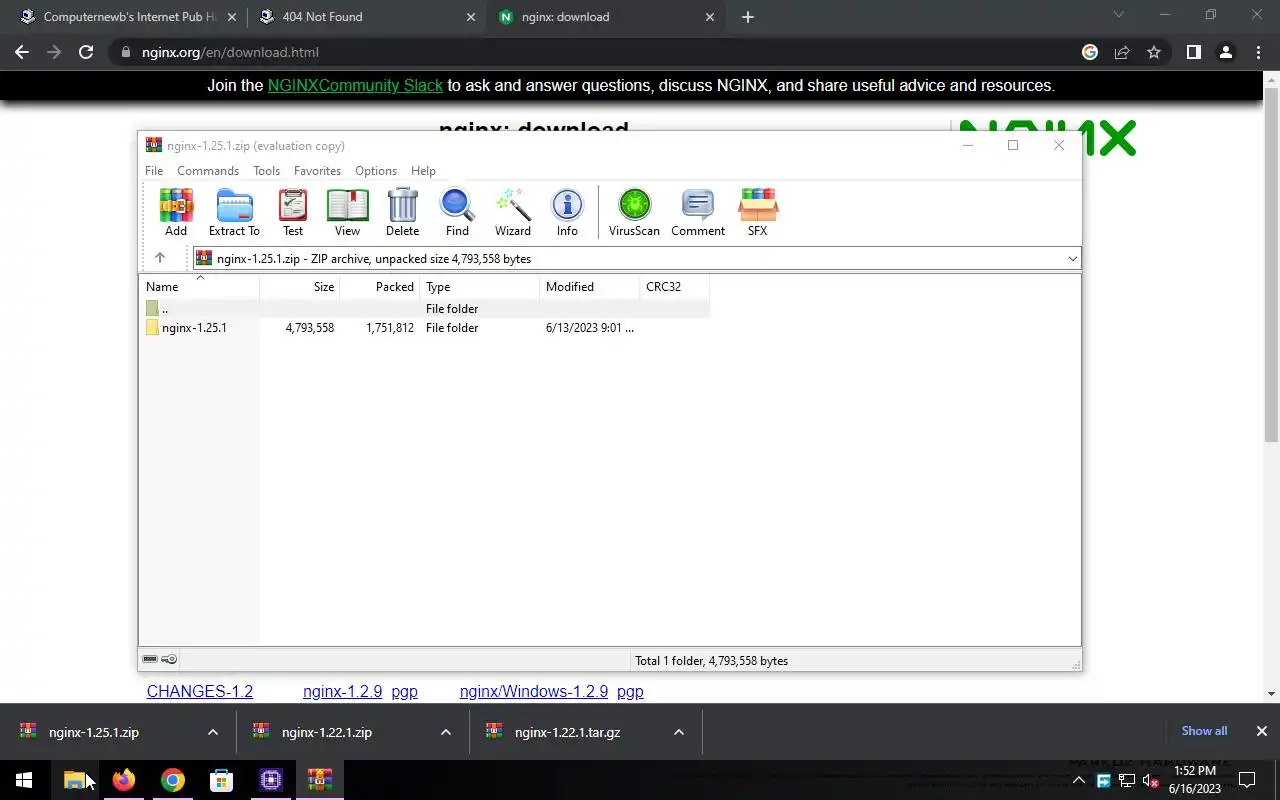The image size is (1280, 800).
Task: Launch Firefox from taskbar
Action: click(x=123, y=780)
